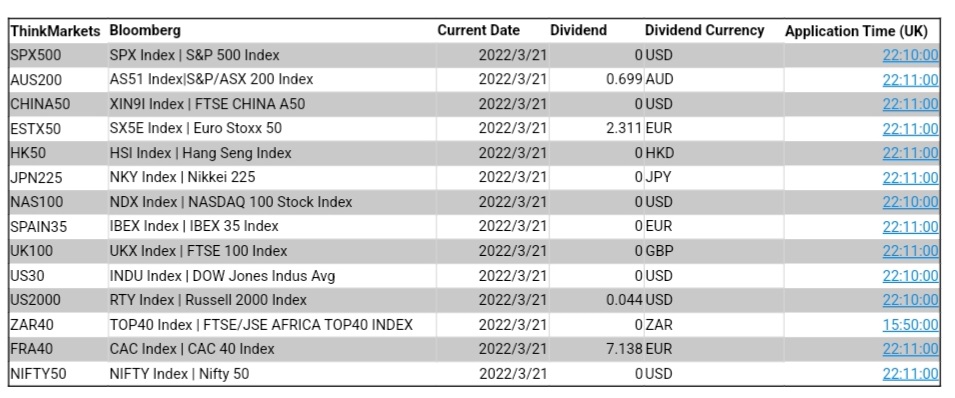Image resolution: width=955 pixels, height=398 pixels.
Task: Select the Bloomberg column header
Action: click(145, 30)
